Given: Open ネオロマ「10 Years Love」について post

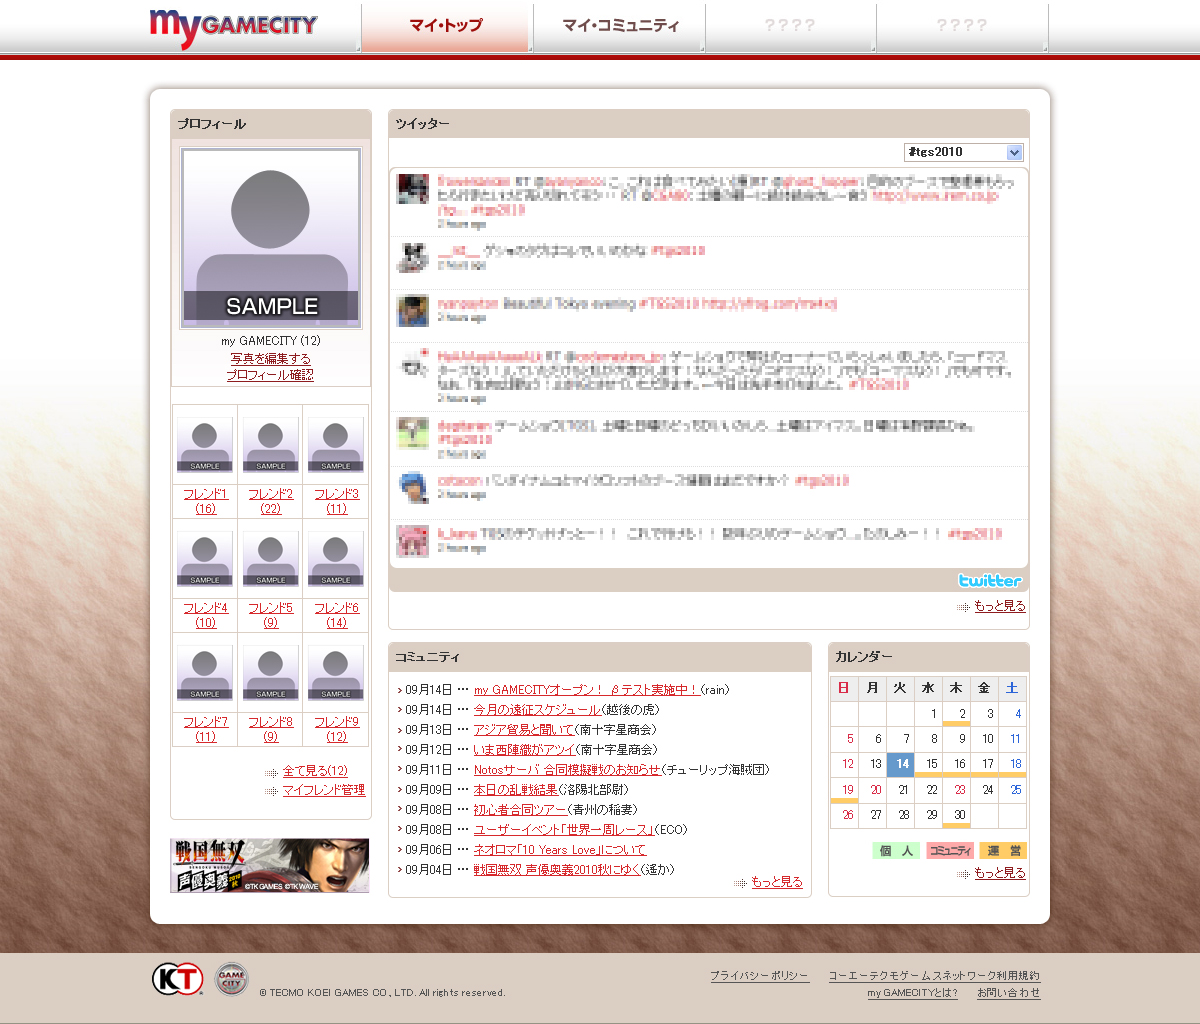Looking at the screenshot, I should click(x=560, y=850).
